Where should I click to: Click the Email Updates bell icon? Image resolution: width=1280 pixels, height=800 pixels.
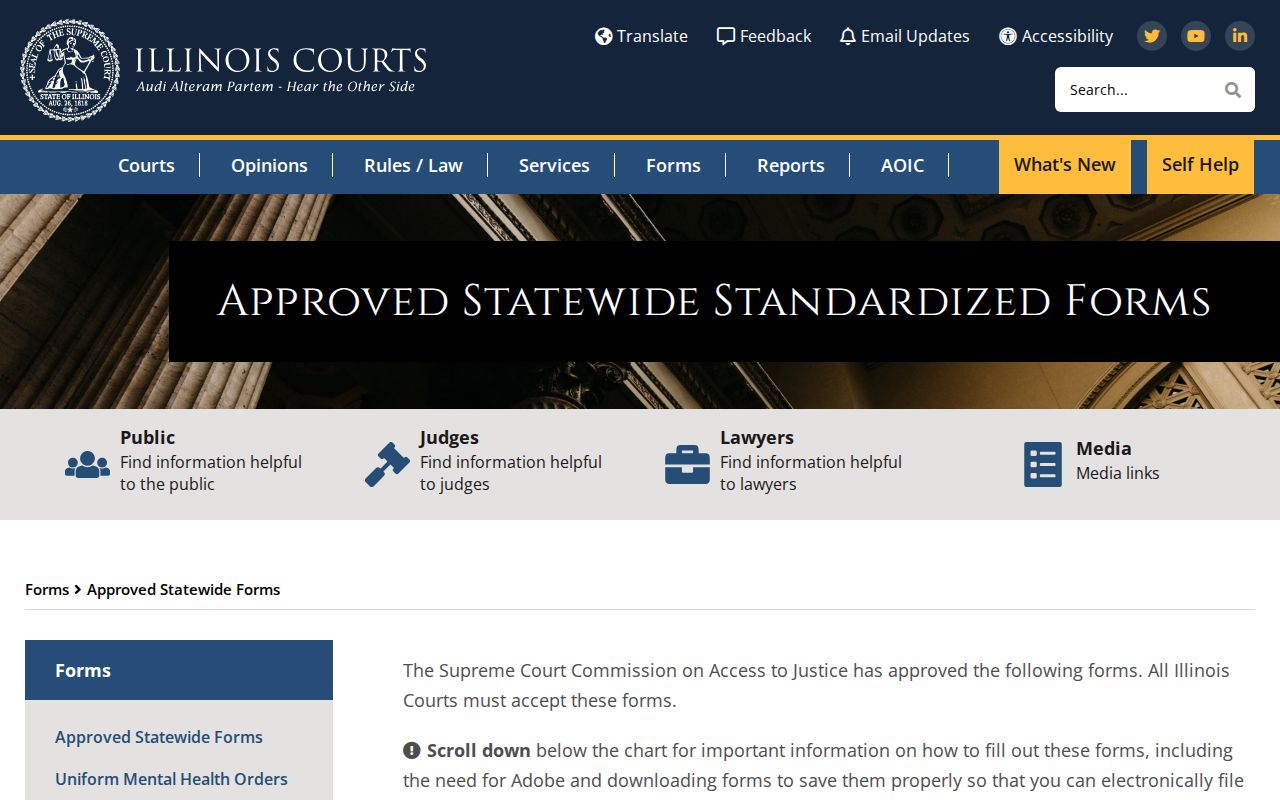pos(848,36)
